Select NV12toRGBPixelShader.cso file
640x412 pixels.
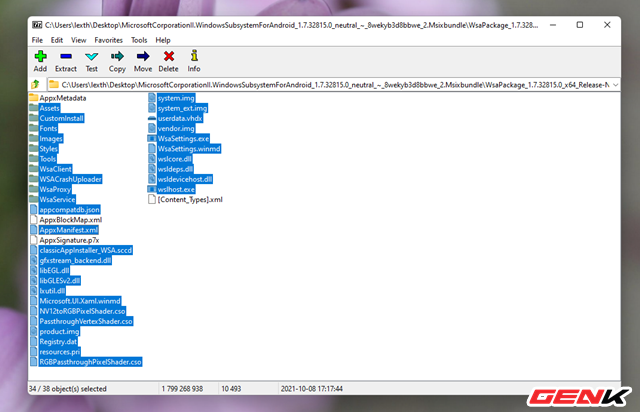78,311
